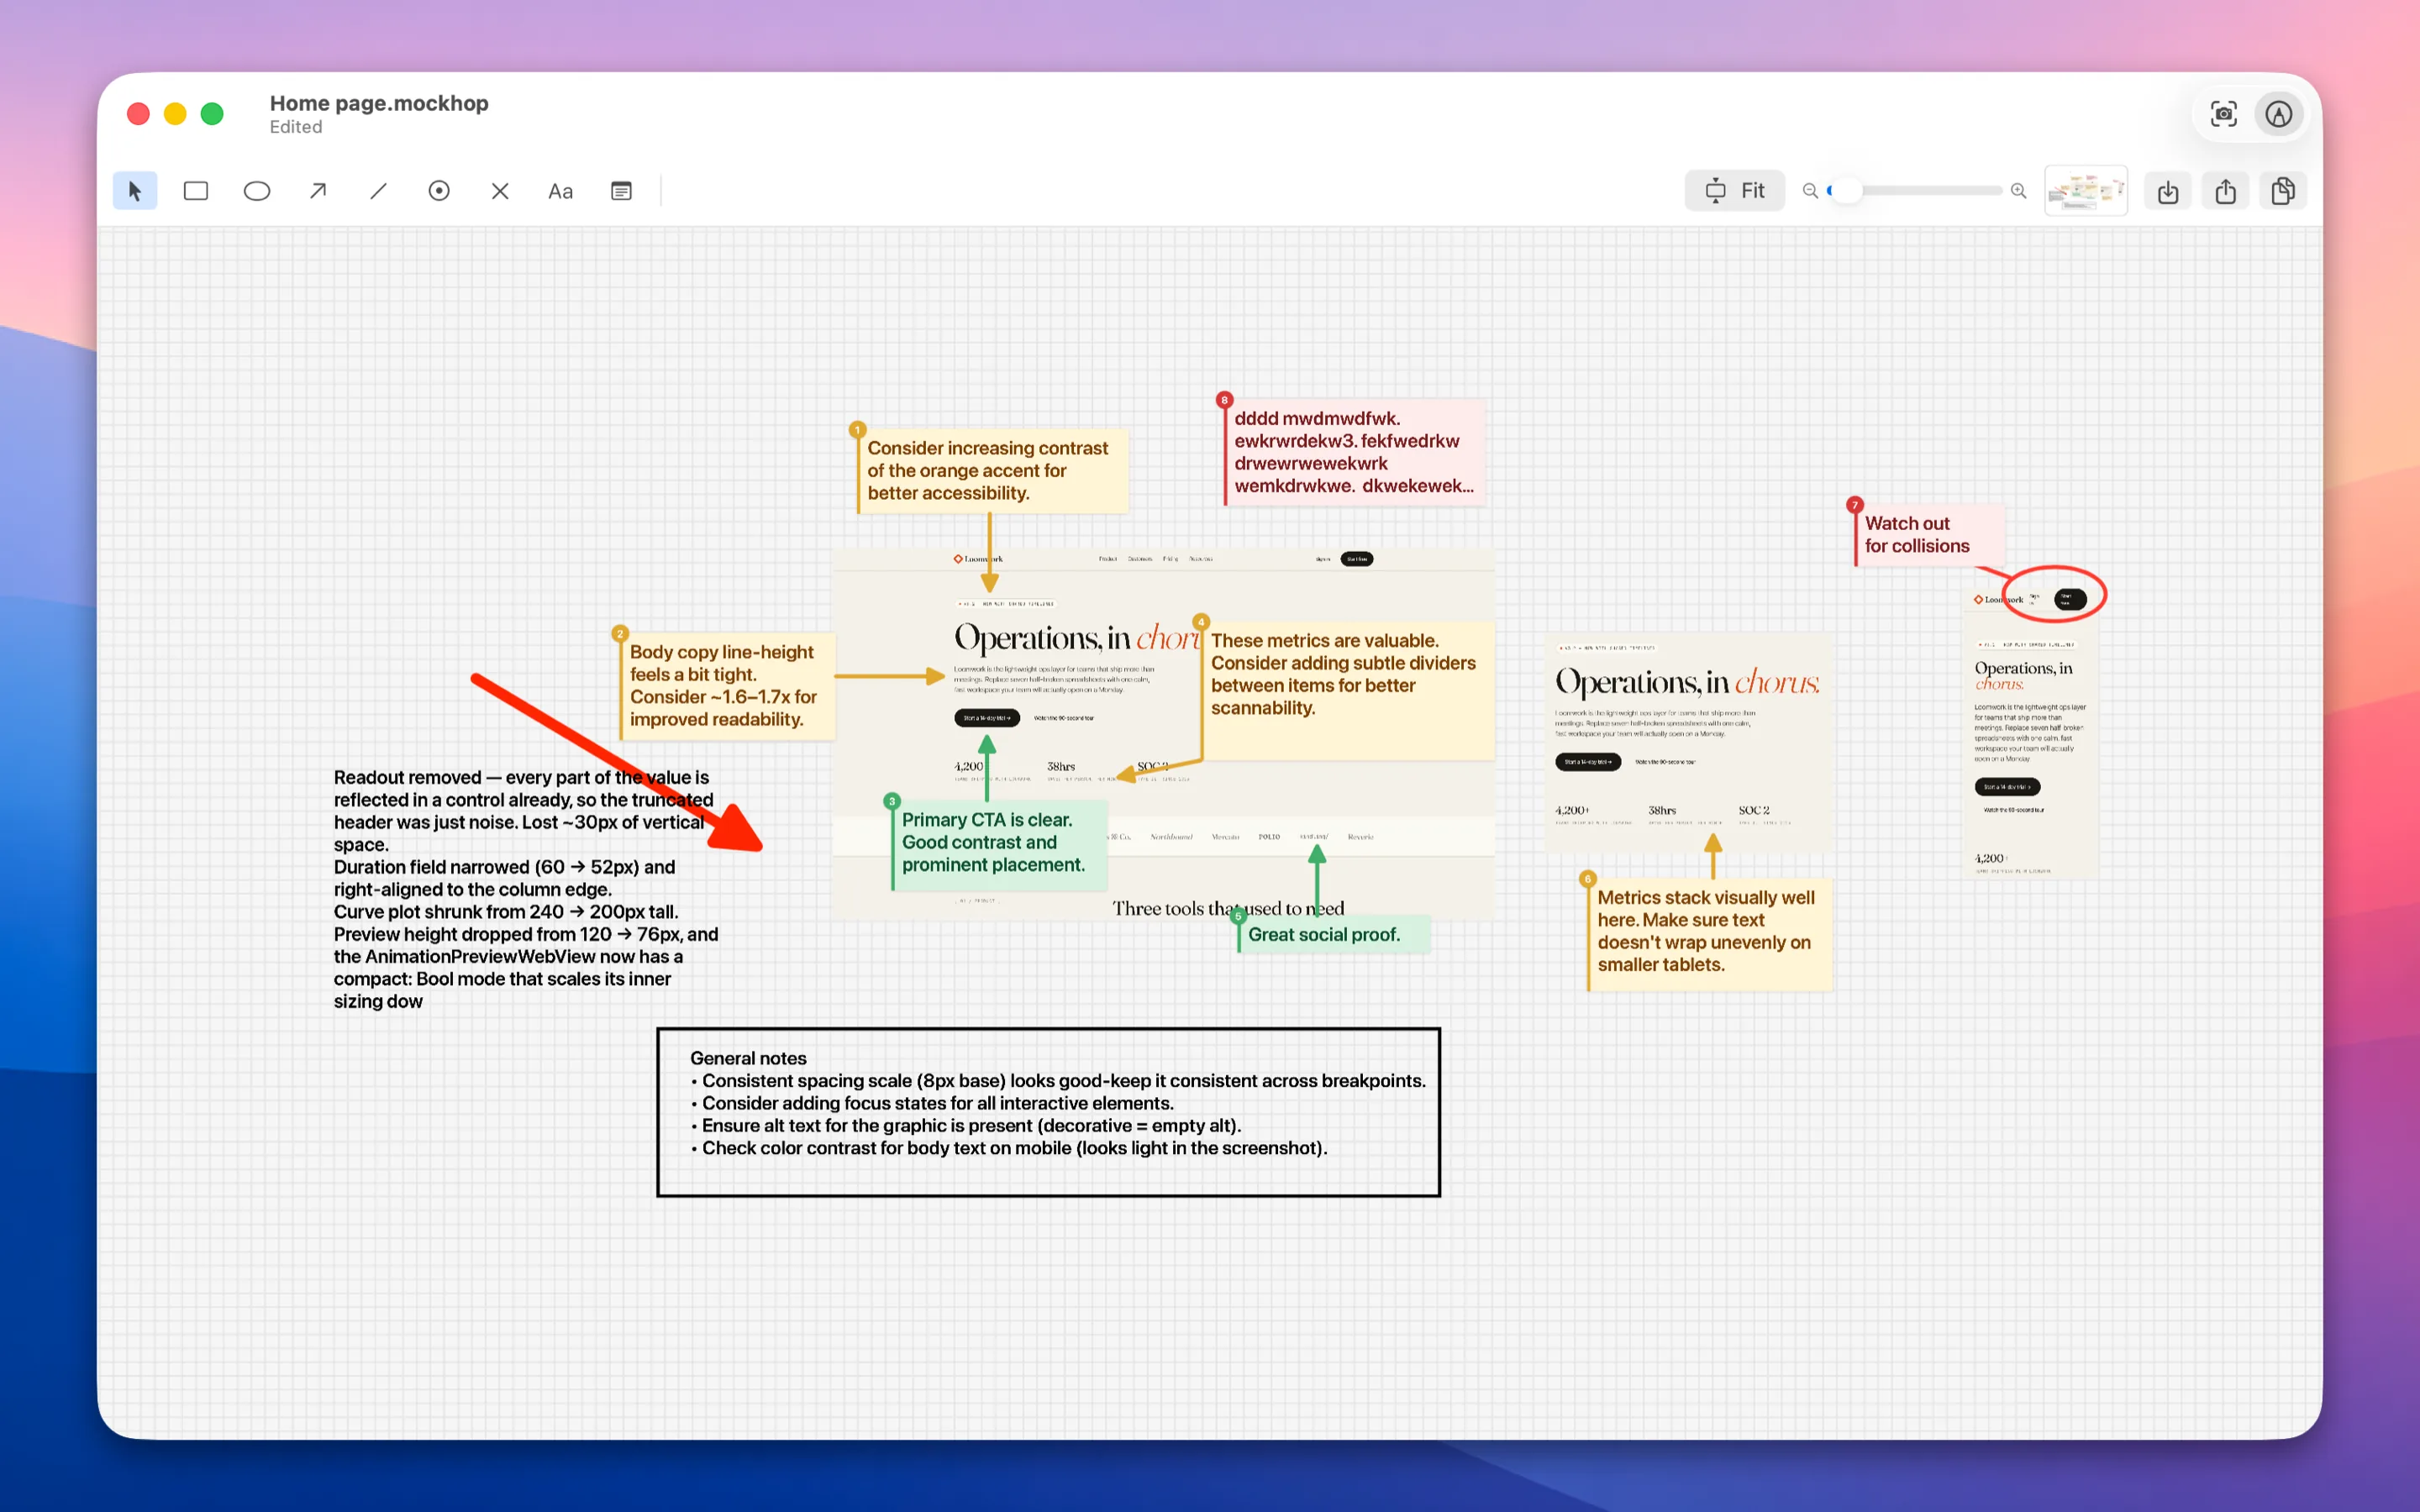Select the Rectangle shape tool

click(x=196, y=190)
